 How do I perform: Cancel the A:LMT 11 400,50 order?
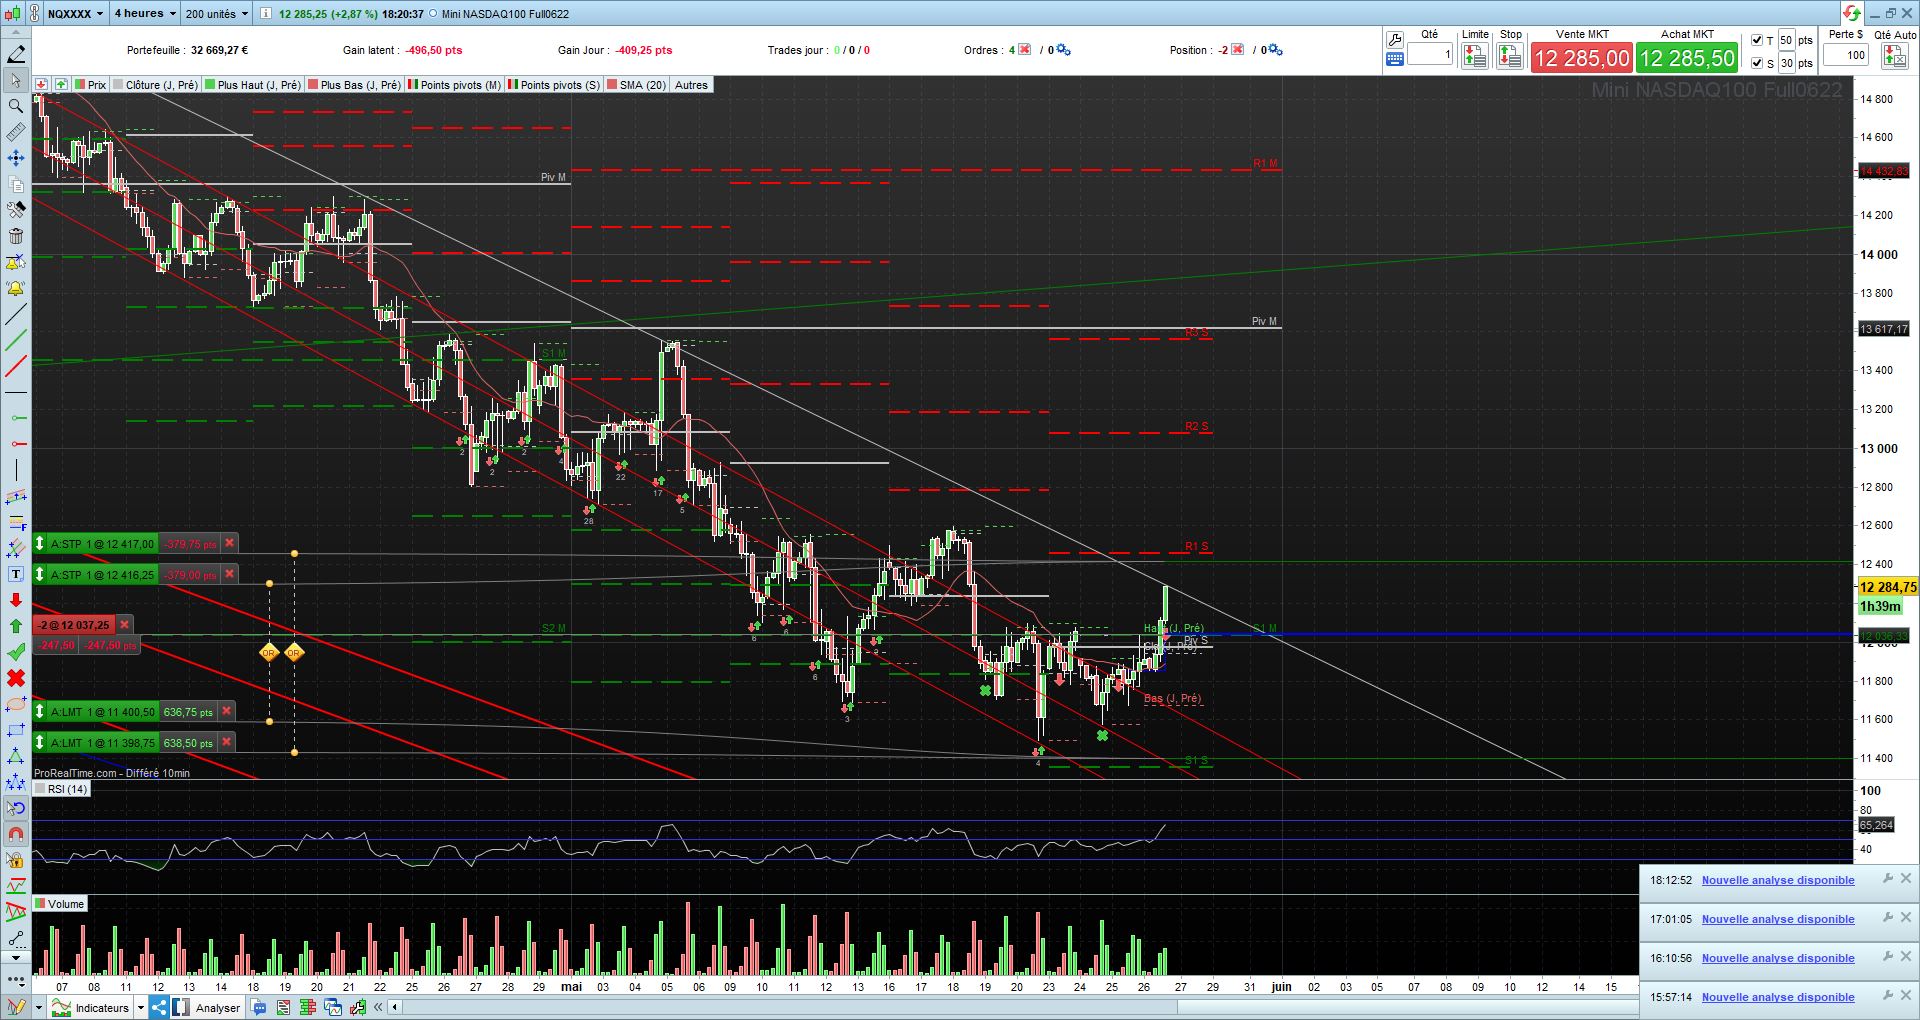[226, 712]
